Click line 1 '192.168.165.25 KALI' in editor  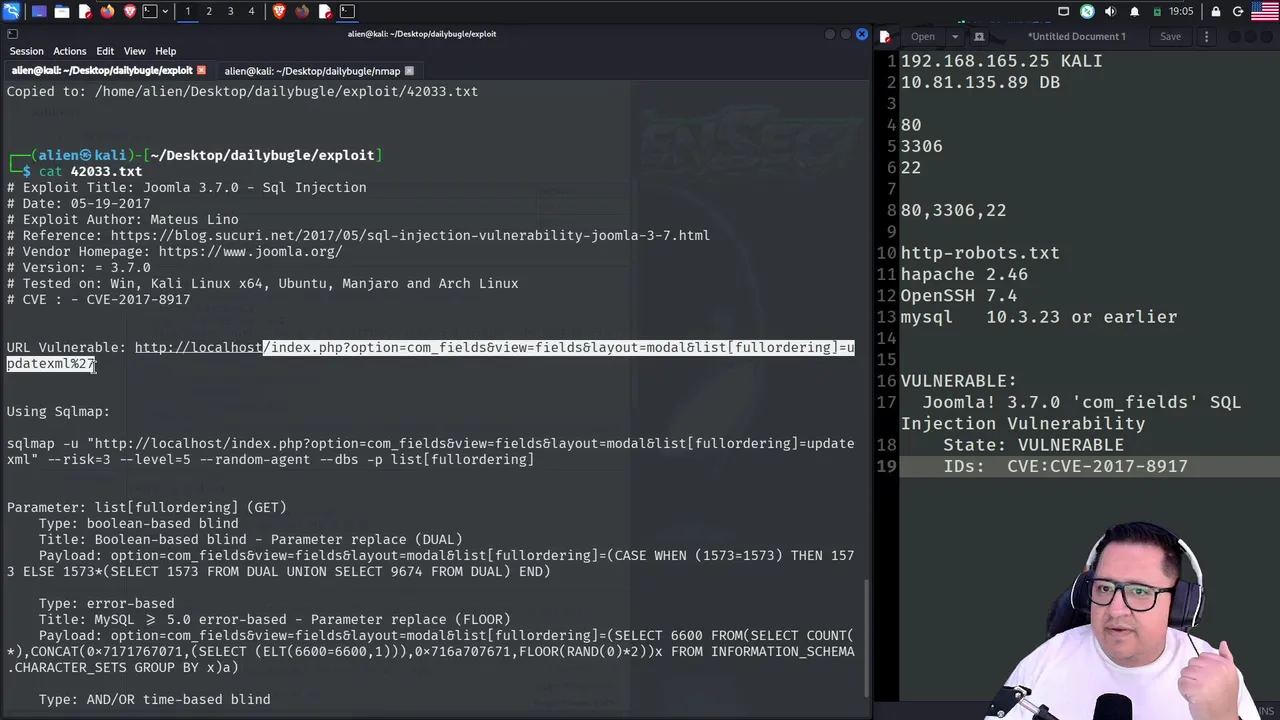(x=1001, y=61)
